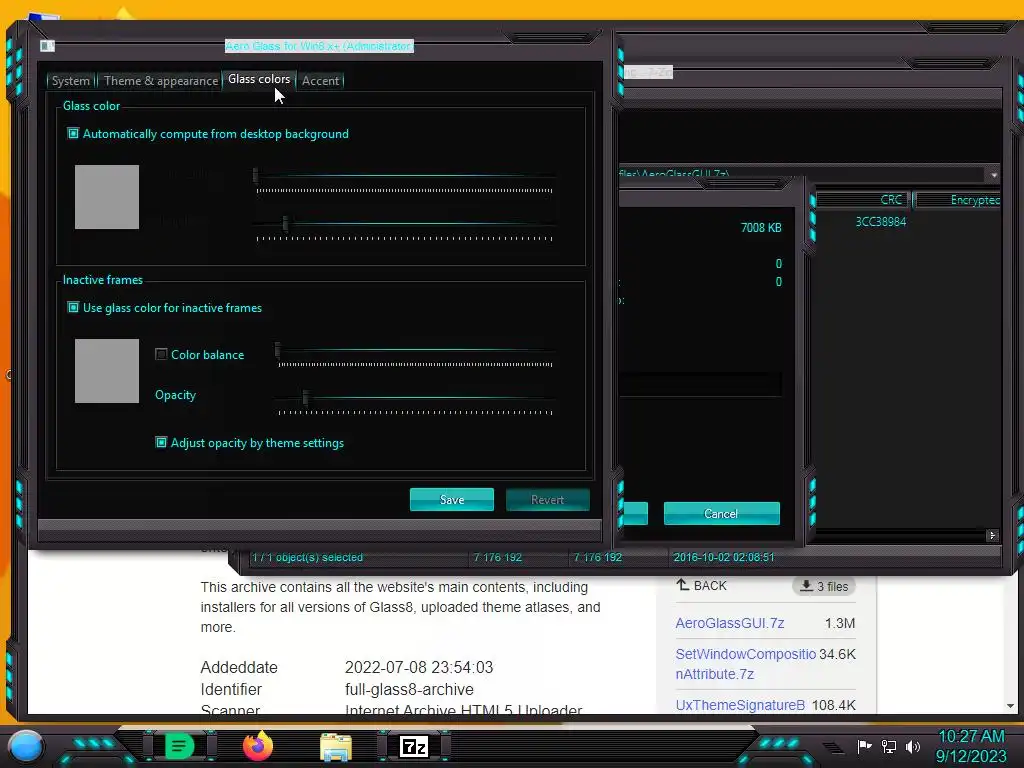
Task: Click the inactive frames Color balance slider
Action: point(415,353)
